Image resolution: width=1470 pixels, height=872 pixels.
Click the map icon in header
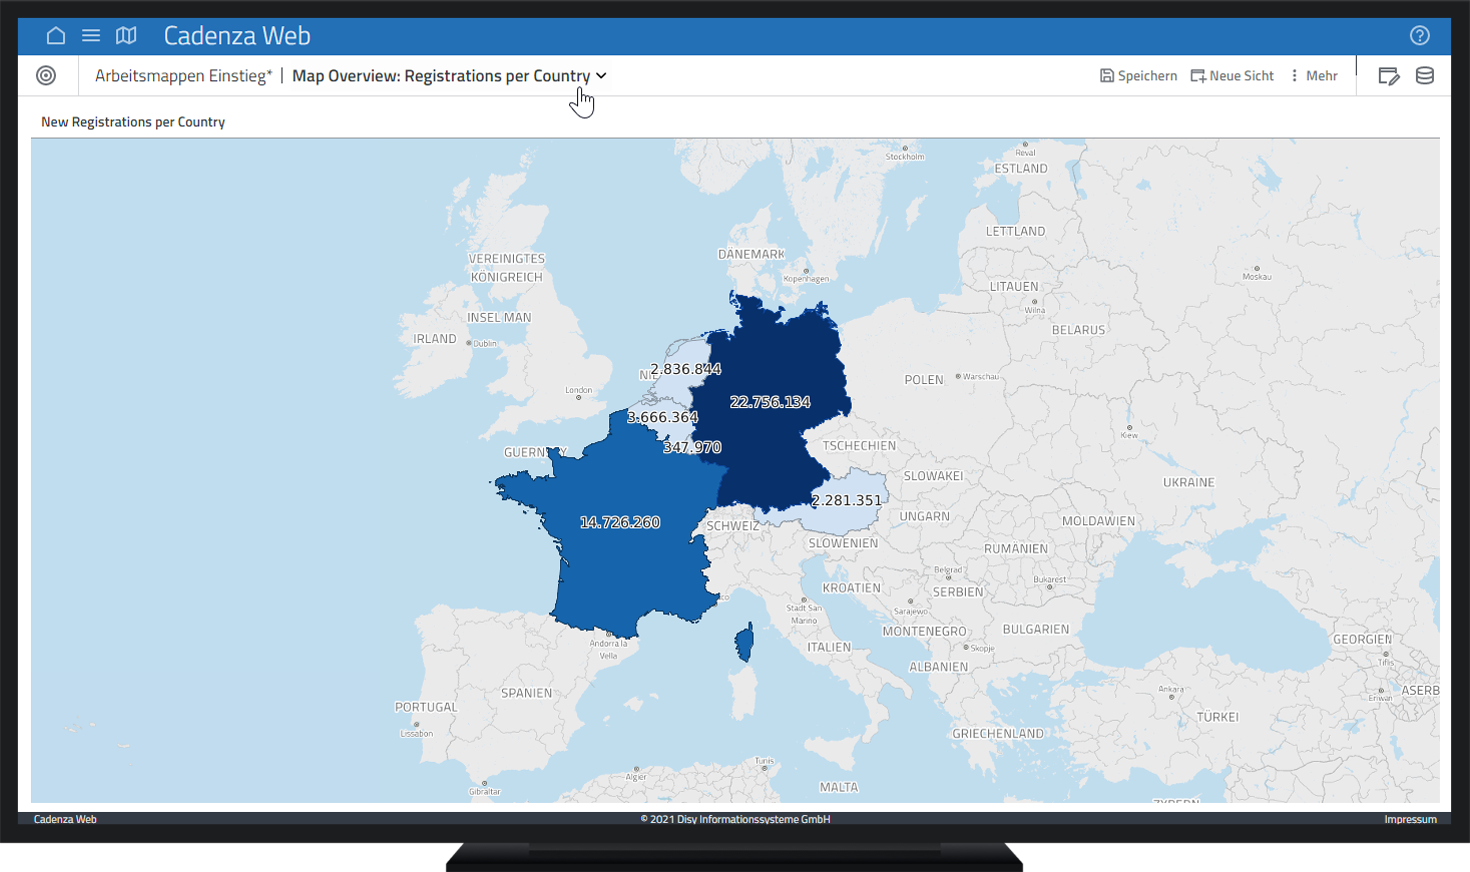point(126,36)
